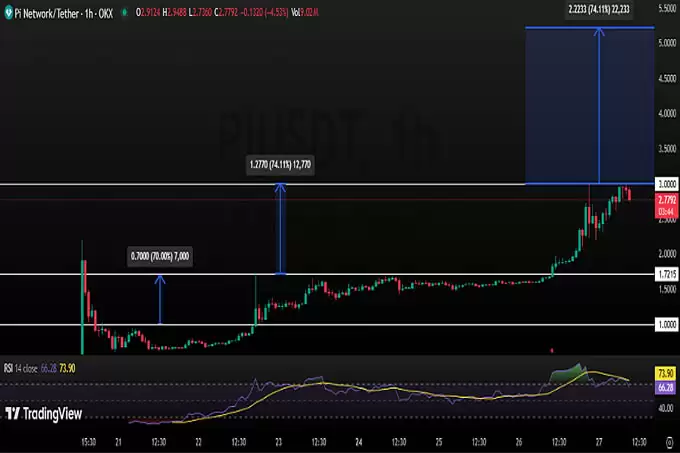Image resolution: width=680 pixels, height=453 pixels.
Task: Select the 2.2233 (74.11%) measurement label
Action: tap(598, 7)
